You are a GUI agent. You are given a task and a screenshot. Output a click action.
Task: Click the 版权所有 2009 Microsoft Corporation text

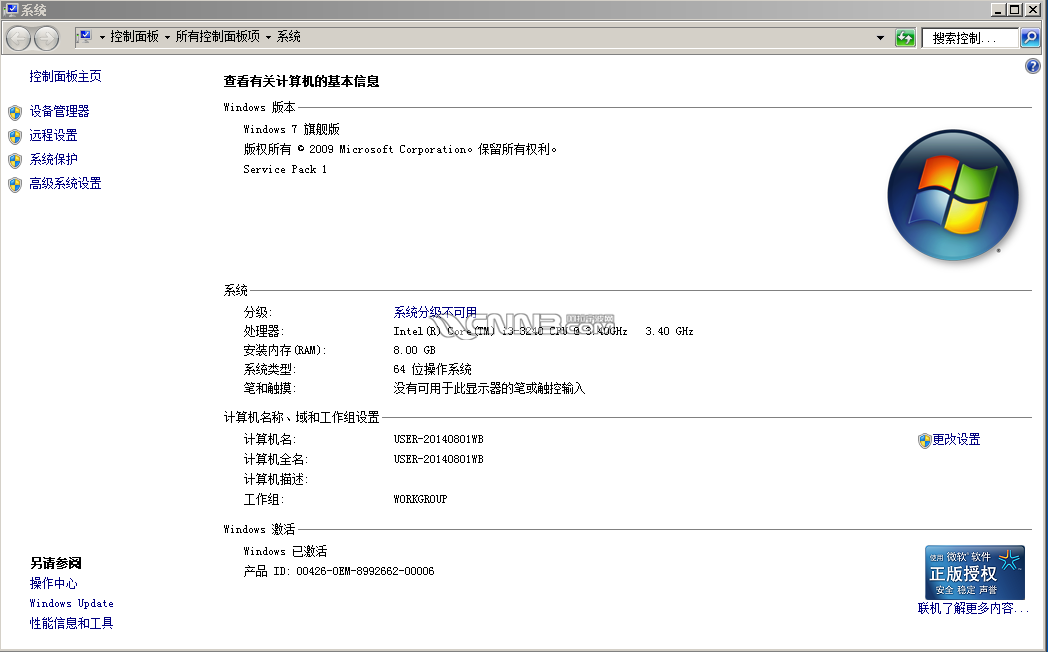click(x=400, y=149)
